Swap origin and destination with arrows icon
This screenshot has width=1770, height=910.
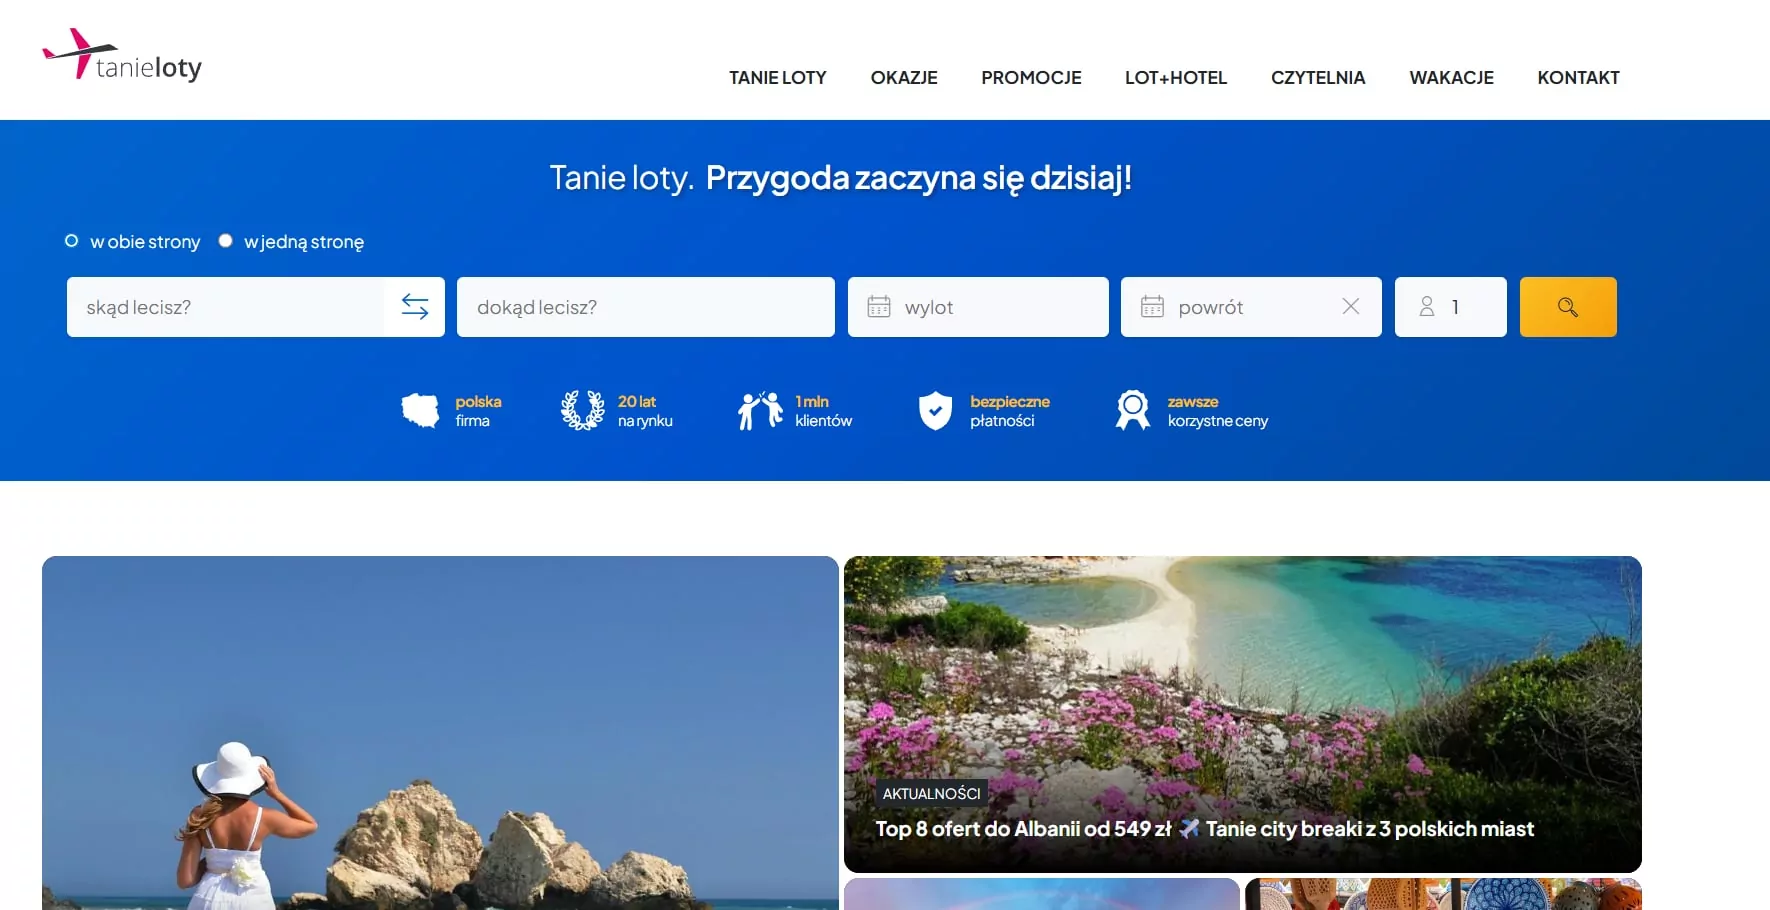click(x=415, y=307)
